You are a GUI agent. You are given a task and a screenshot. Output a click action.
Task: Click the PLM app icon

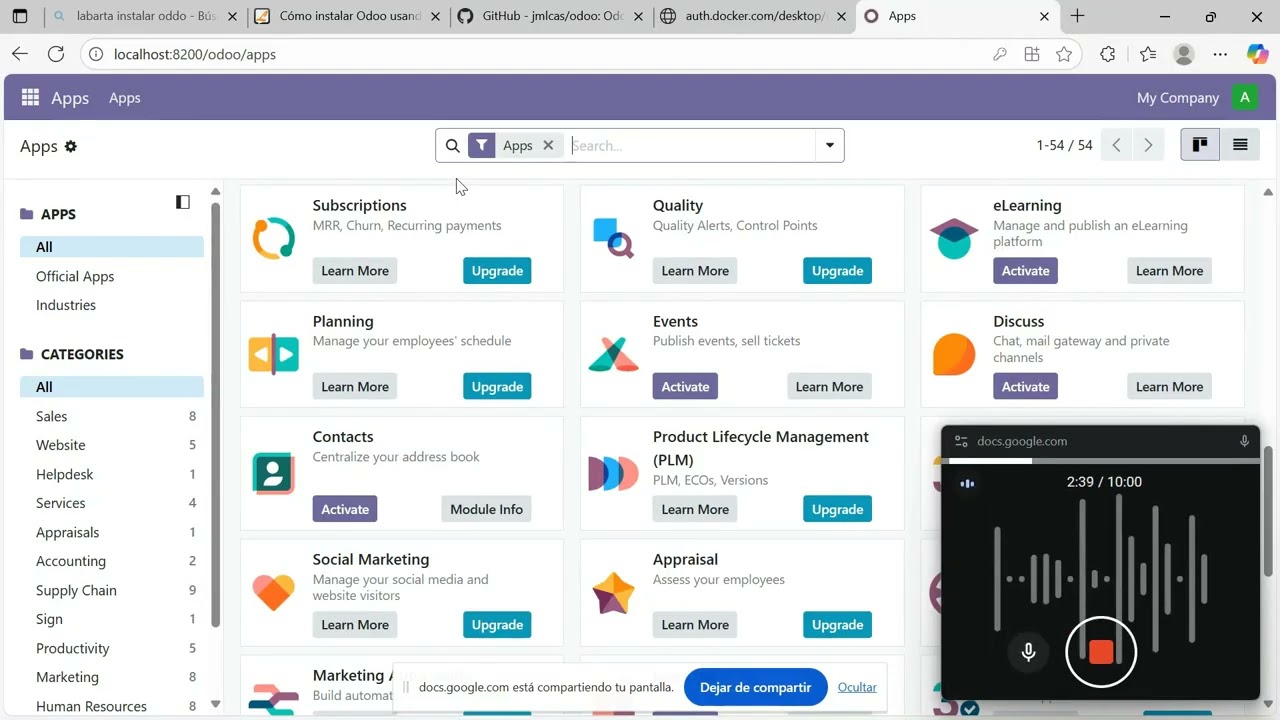tap(613, 473)
